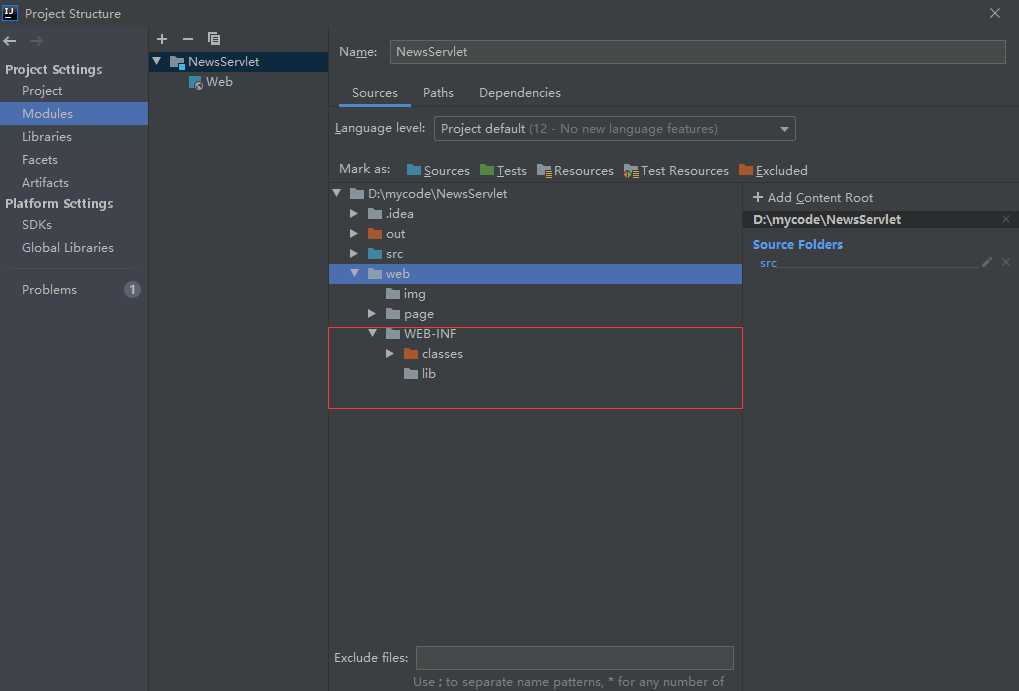Add a new module with plus icon
This screenshot has height=691, width=1019.
(x=162, y=39)
